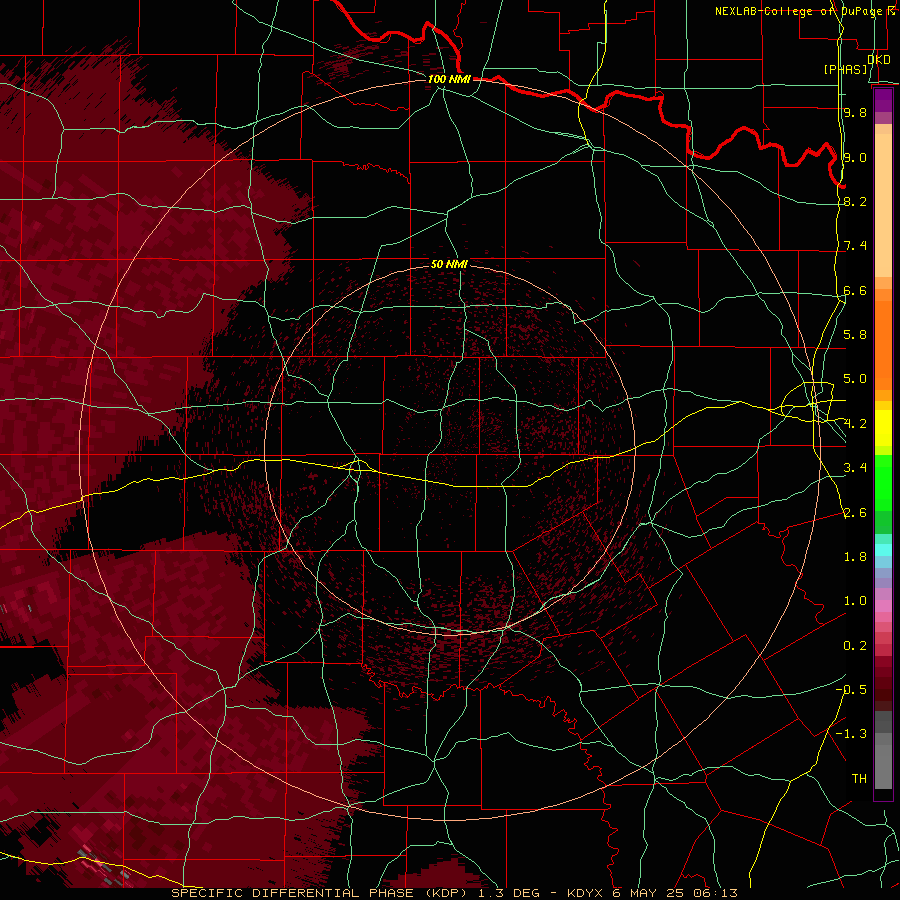Click the 50 NMI range ring label
The image size is (900, 900).
coord(449,264)
